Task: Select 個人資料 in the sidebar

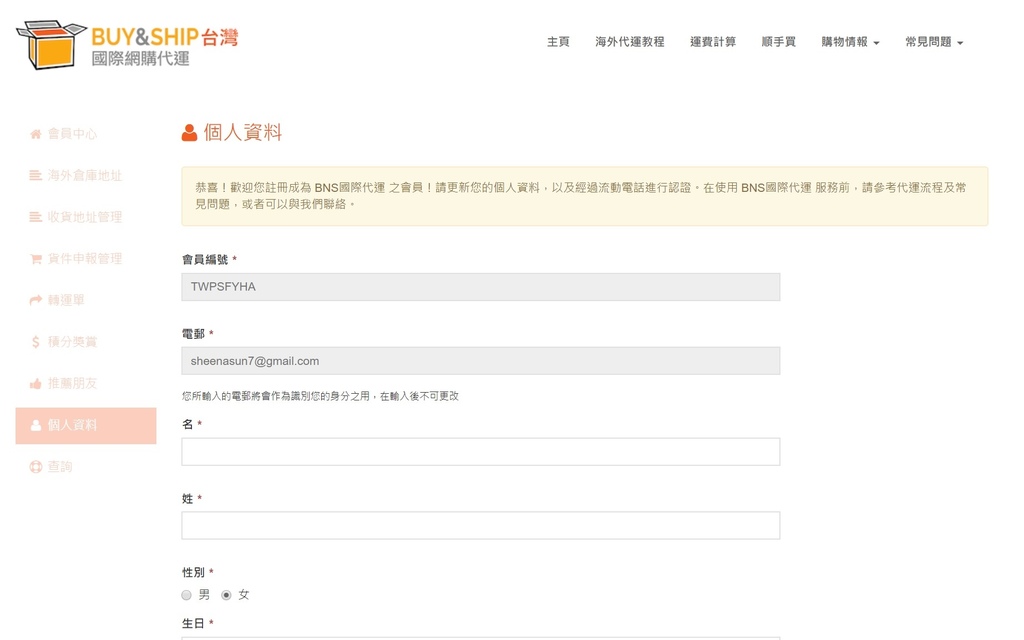Action: 86,426
